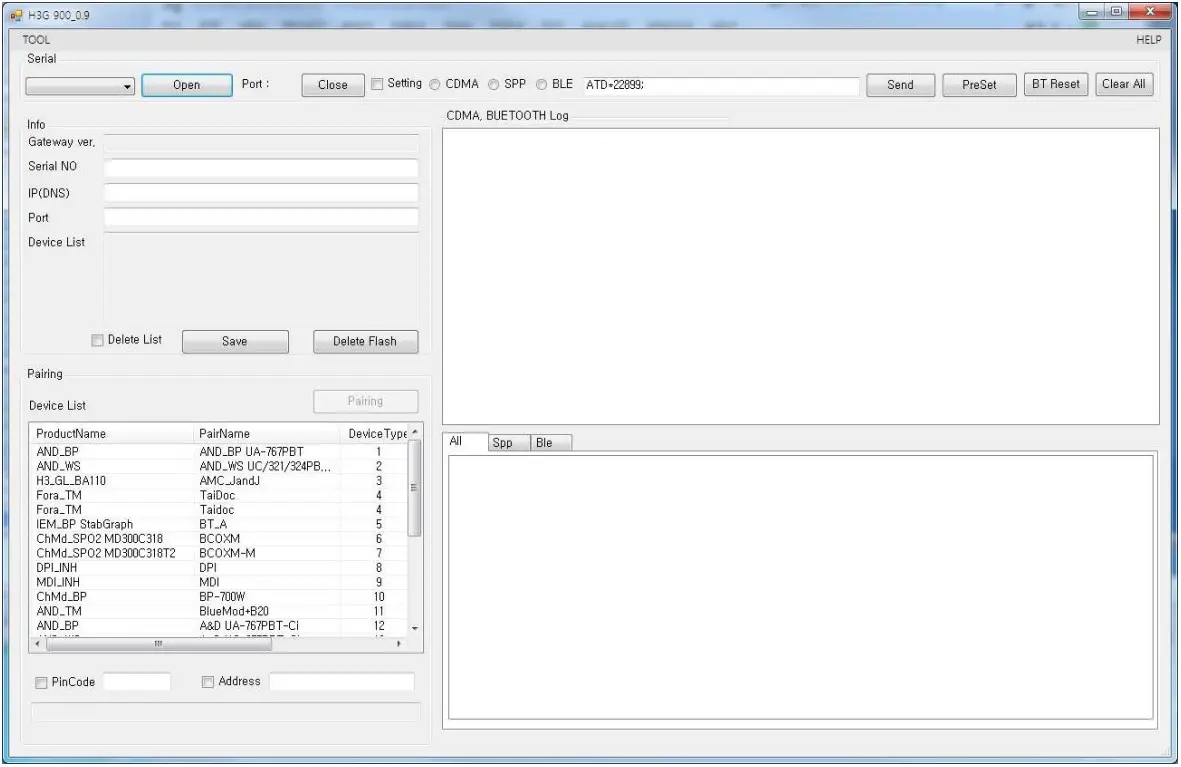The width and height of the screenshot is (1181, 767).
Task: Select the ChMd_SPO2 MD300C318T2 row
Action: click(218, 553)
